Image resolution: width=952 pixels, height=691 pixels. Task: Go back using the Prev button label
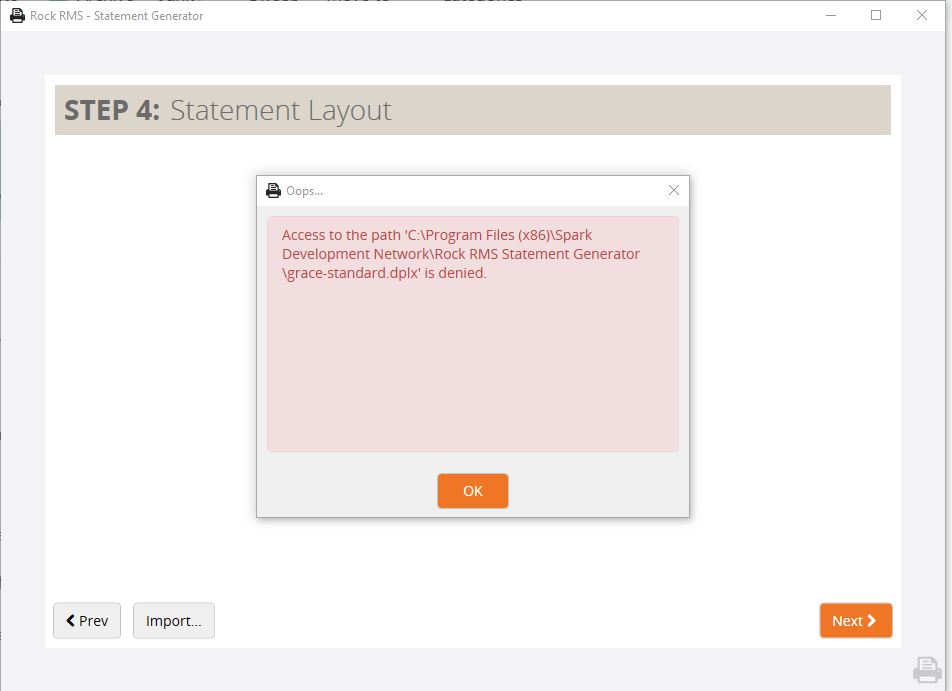pyautogui.click(x=94, y=621)
